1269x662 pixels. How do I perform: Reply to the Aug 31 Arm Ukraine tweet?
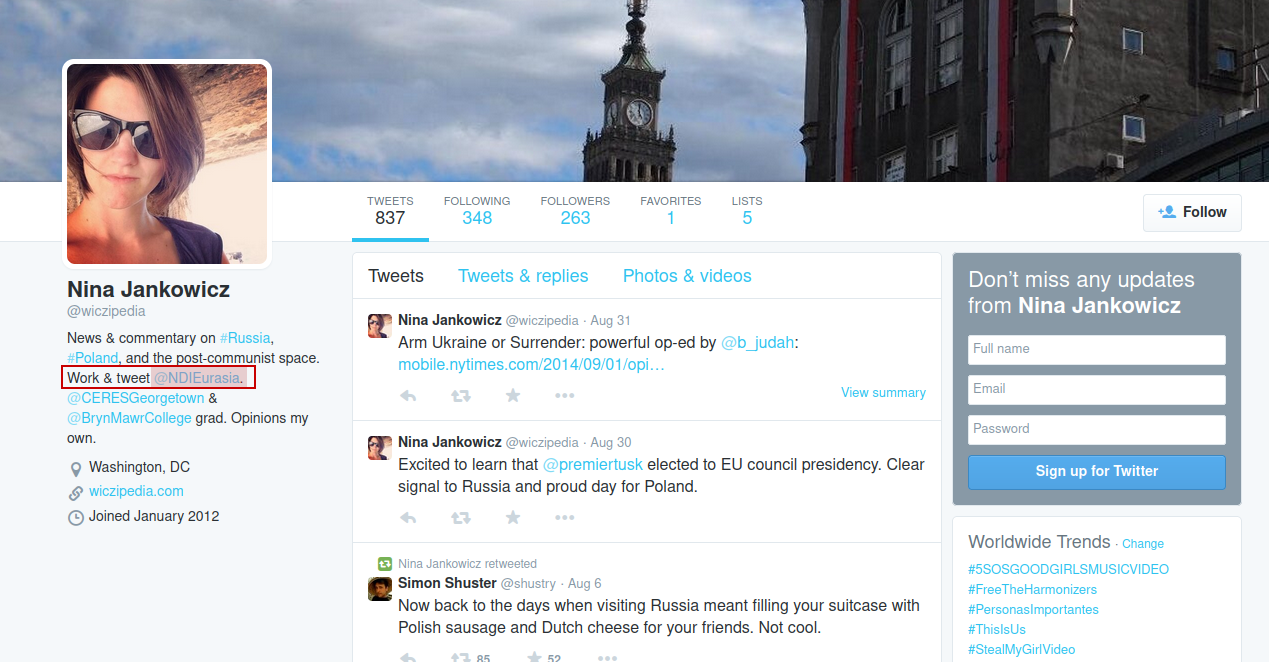(408, 396)
